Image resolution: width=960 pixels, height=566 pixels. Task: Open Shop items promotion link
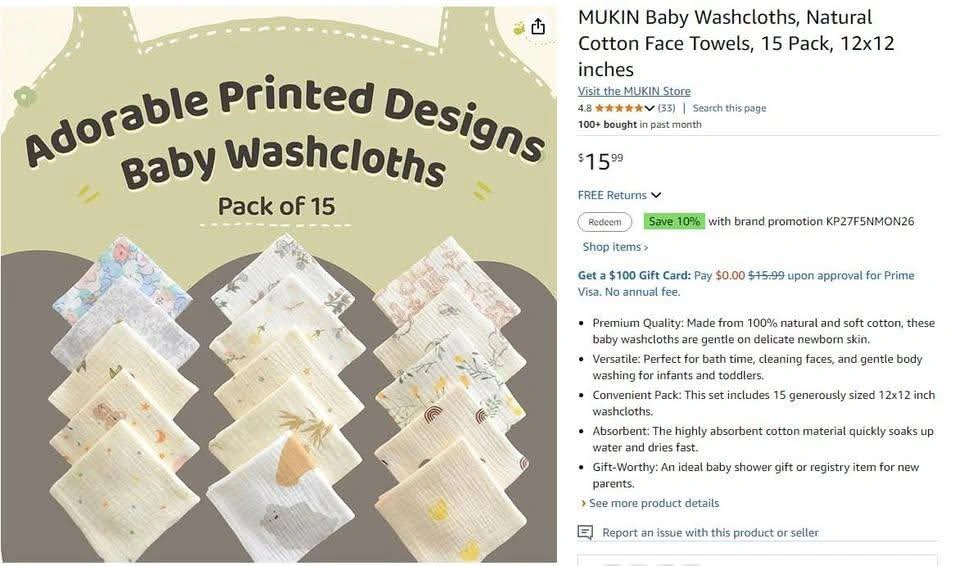pyautogui.click(x=615, y=247)
